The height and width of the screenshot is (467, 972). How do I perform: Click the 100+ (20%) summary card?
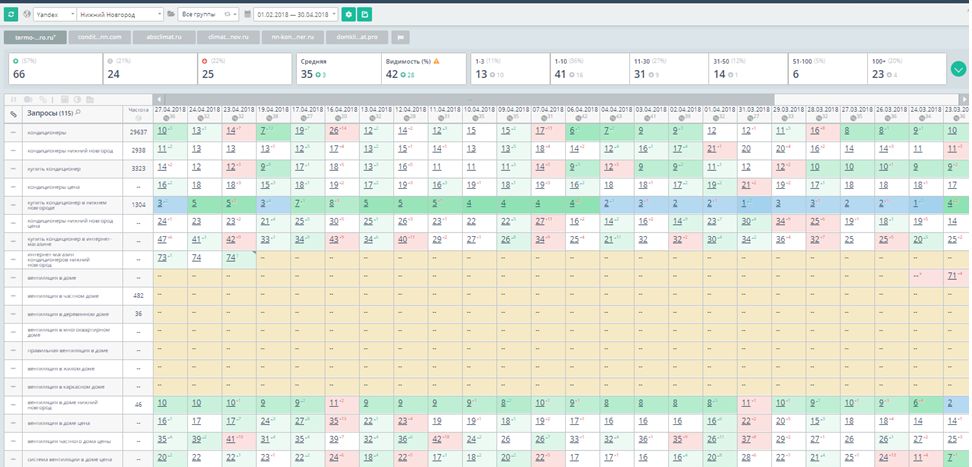pyautogui.click(x=906, y=68)
